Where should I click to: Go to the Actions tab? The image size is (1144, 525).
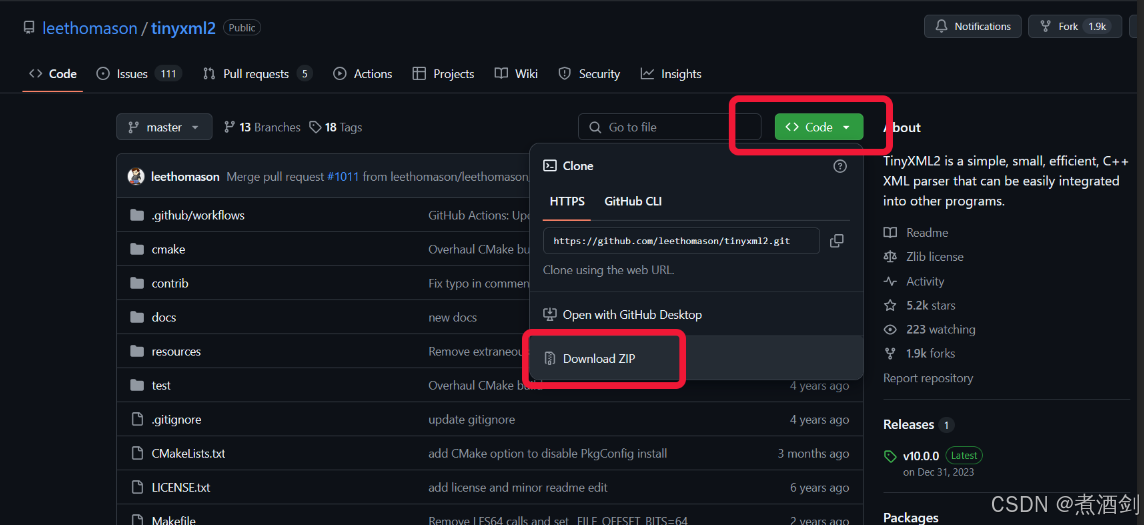tap(363, 74)
